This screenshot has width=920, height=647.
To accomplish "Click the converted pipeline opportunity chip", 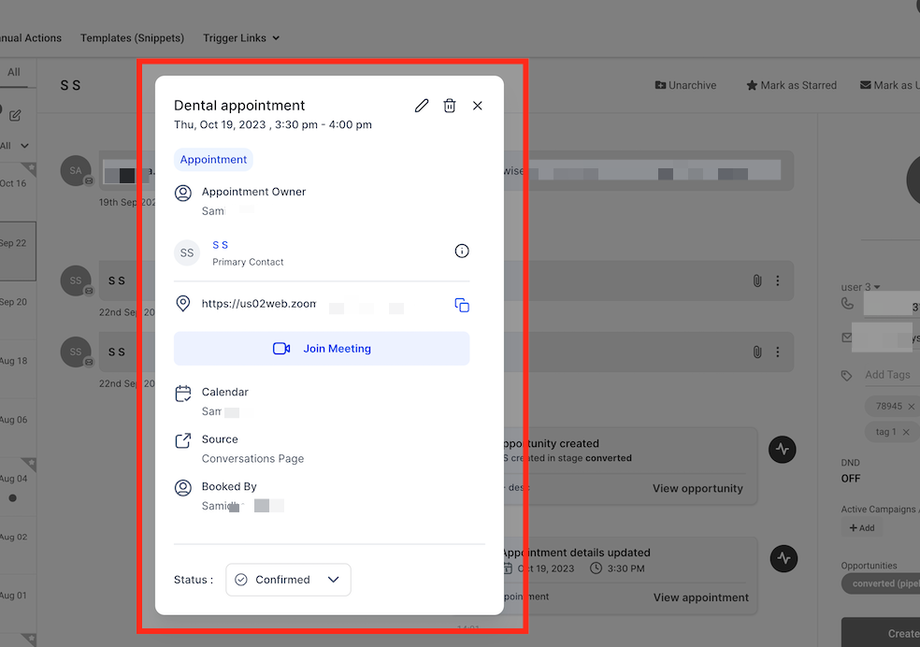I will tap(881, 584).
